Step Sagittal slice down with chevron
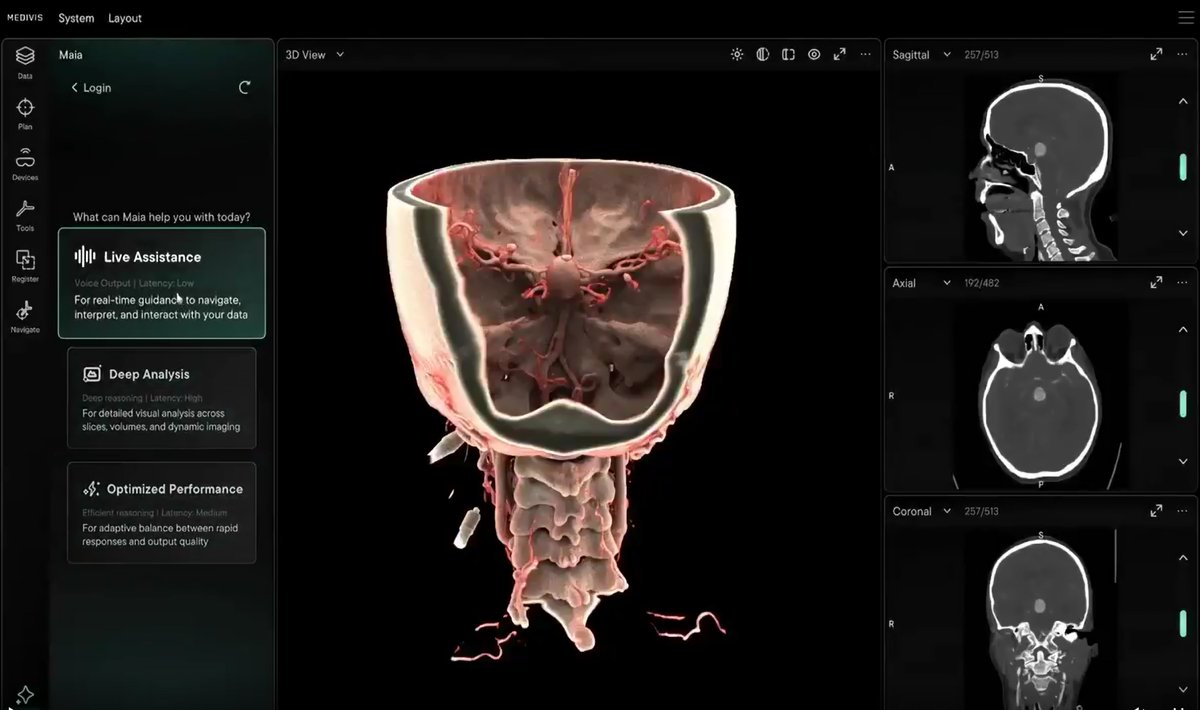 point(1183,233)
